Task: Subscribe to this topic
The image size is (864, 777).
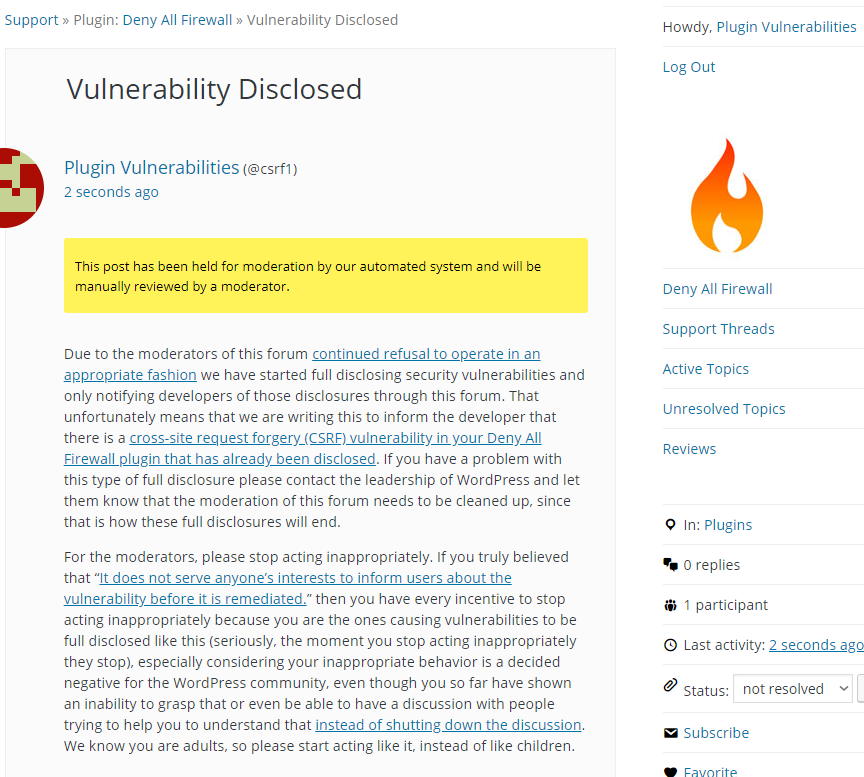Action: tap(716, 733)
